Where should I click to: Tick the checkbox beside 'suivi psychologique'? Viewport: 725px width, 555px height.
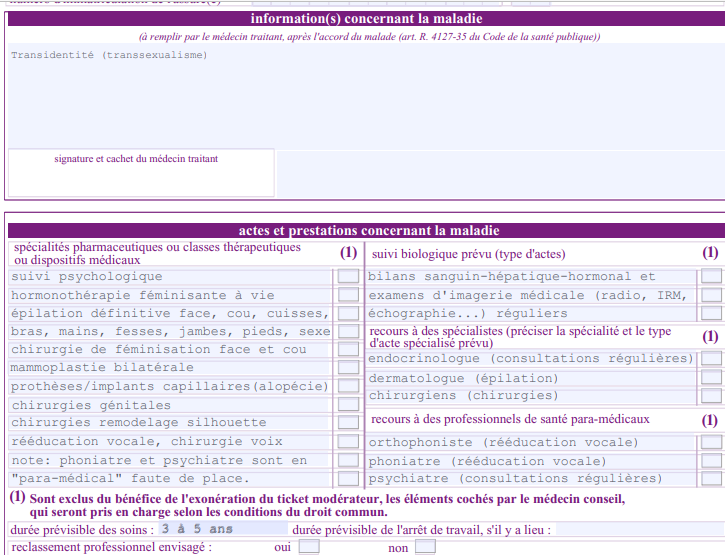(x=348, y=276)
